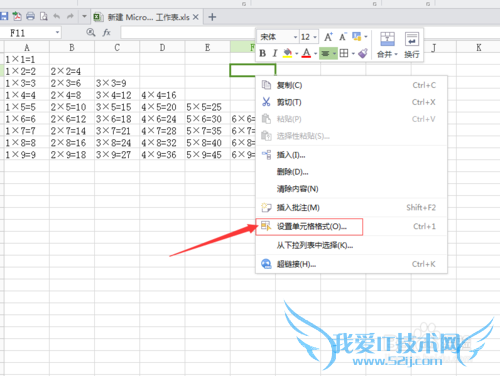This screenshot has height=376, width=500.
Task: Click the zoom magnifier icon beside formula bar
Action: 91,32
